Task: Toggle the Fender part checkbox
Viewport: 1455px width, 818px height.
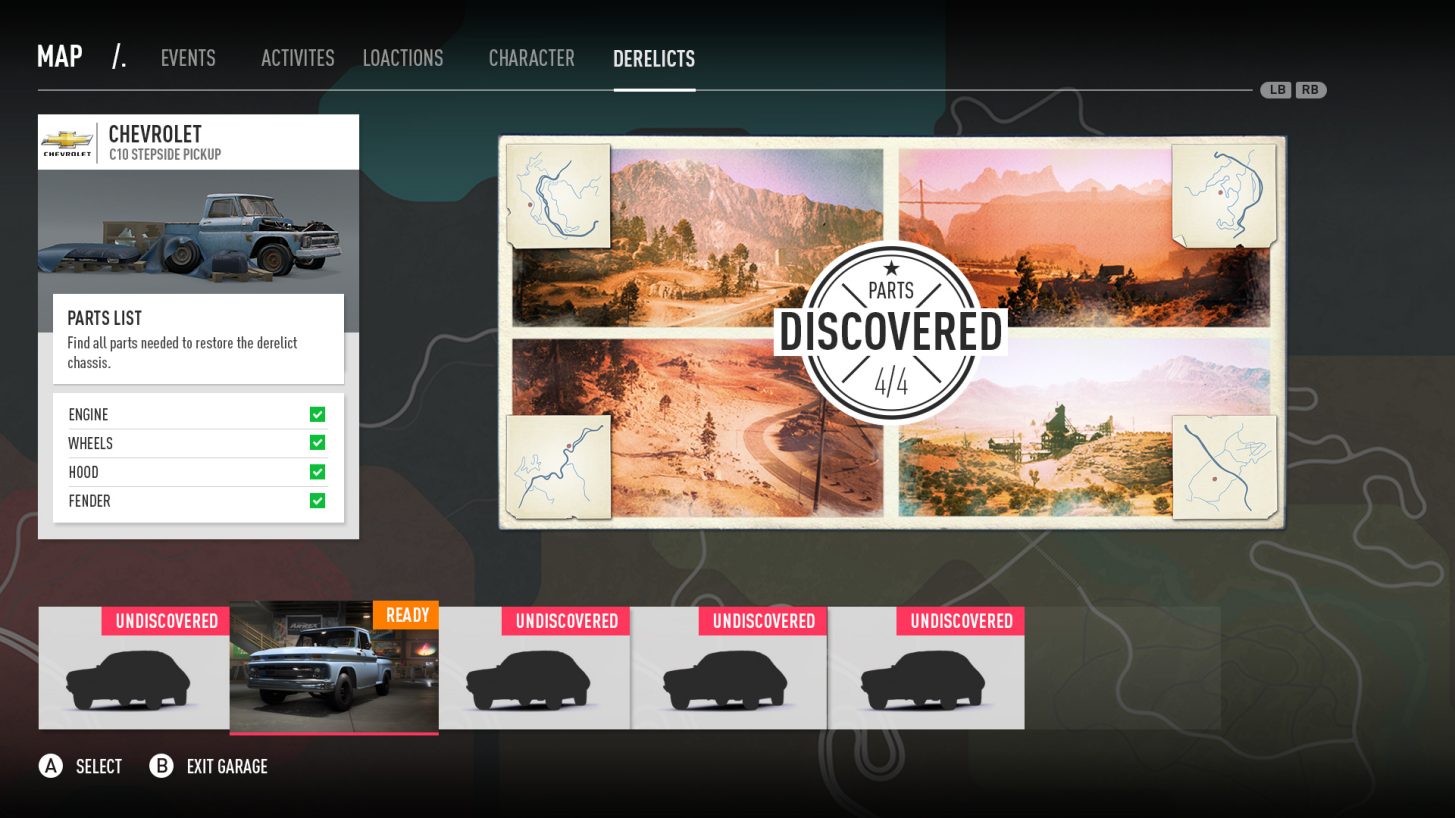Action: [x=317, y=501]
